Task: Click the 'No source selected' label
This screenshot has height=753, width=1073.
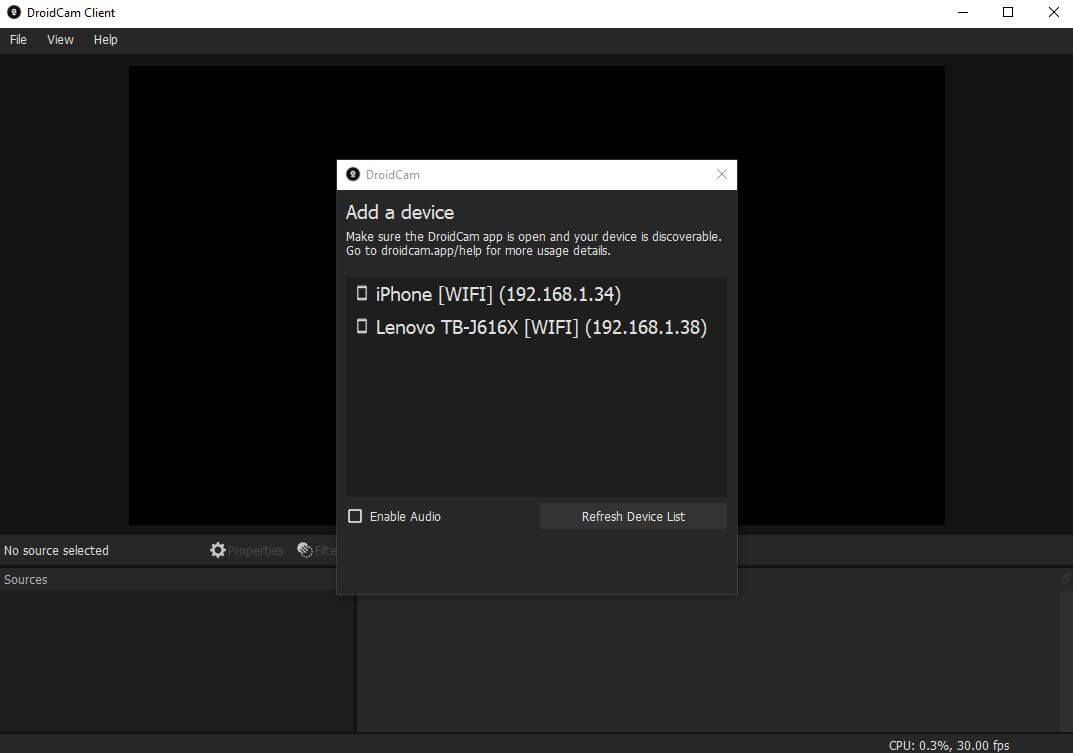Action: pyautogui.click(x=57, y=551)
